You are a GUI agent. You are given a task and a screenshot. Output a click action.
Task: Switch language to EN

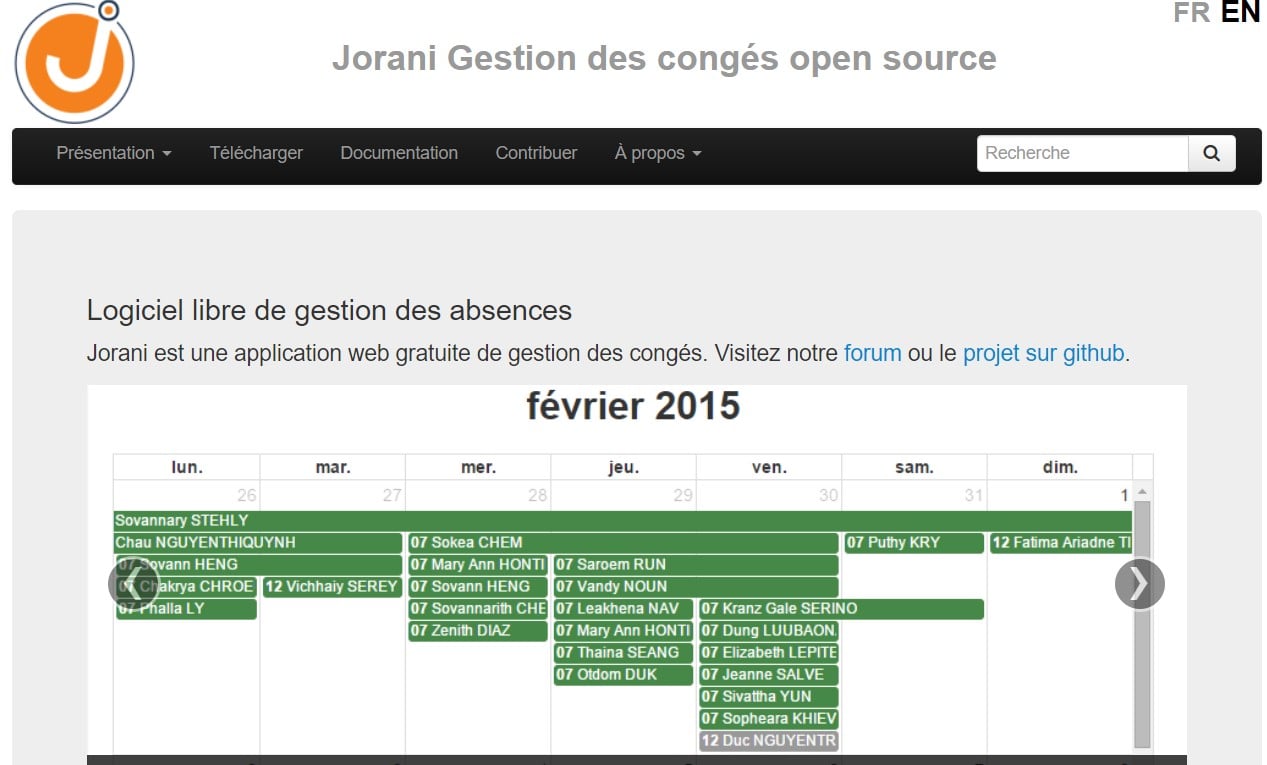(x=1241, y=12)
